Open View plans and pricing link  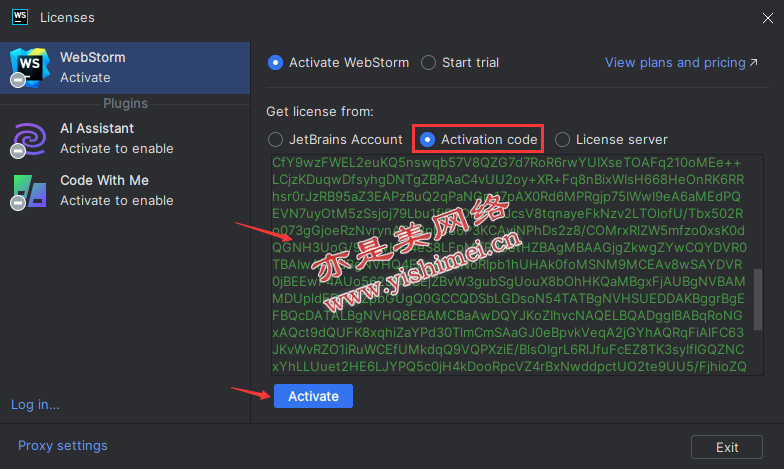pos(681,62)
